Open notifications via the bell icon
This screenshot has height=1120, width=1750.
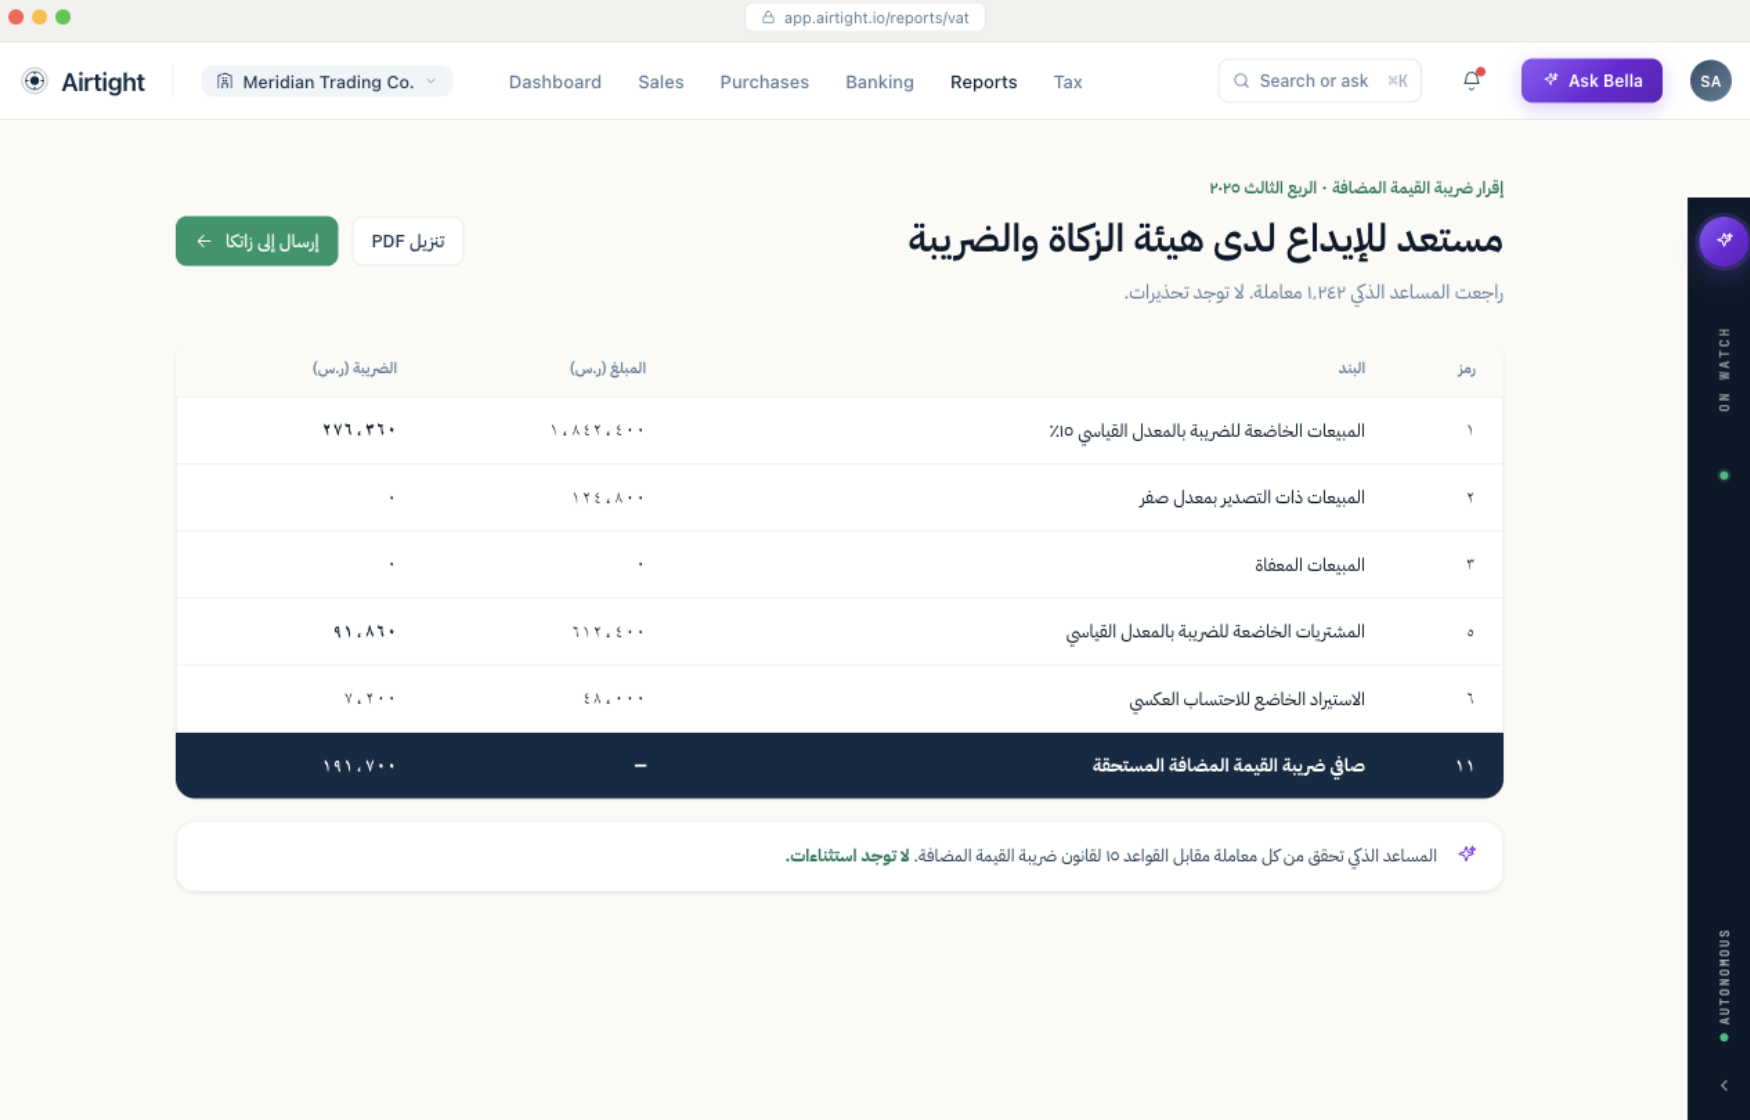[1471, 80]
